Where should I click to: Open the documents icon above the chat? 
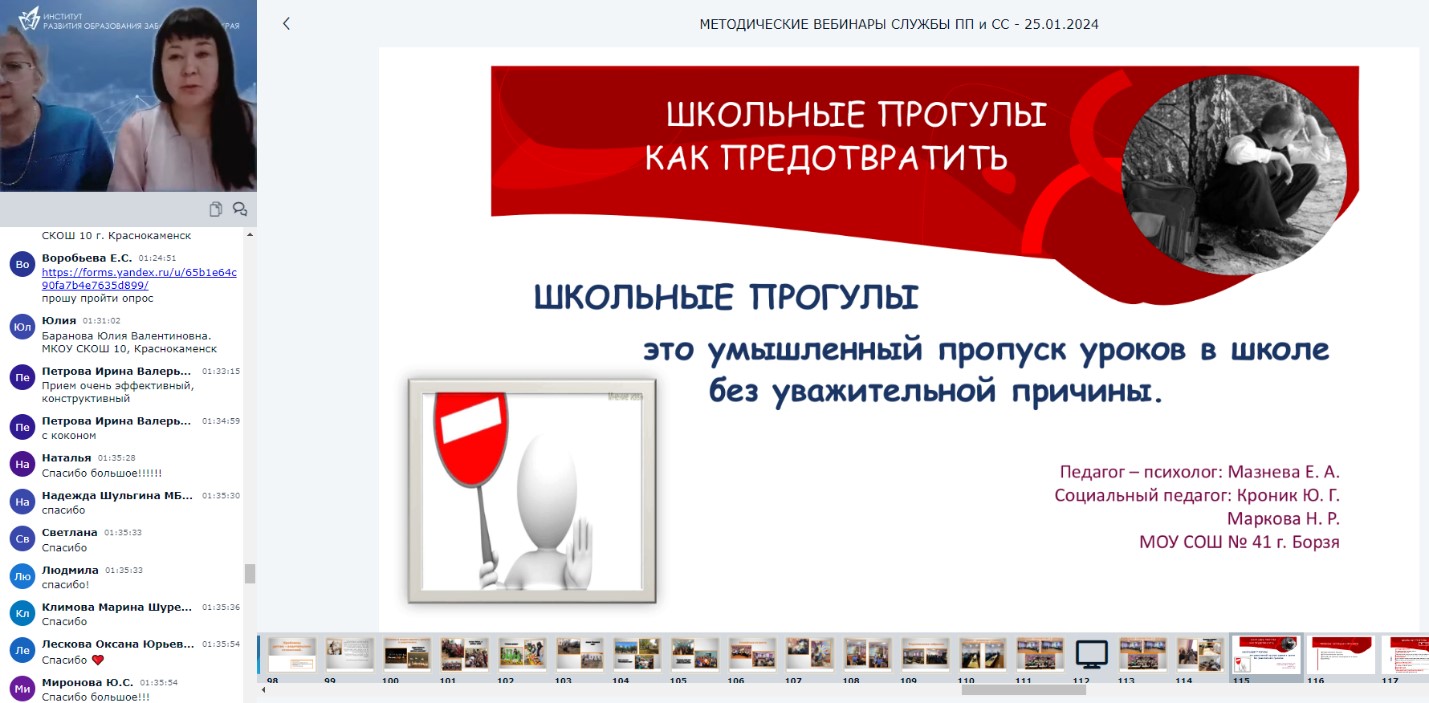pos(216,209)
